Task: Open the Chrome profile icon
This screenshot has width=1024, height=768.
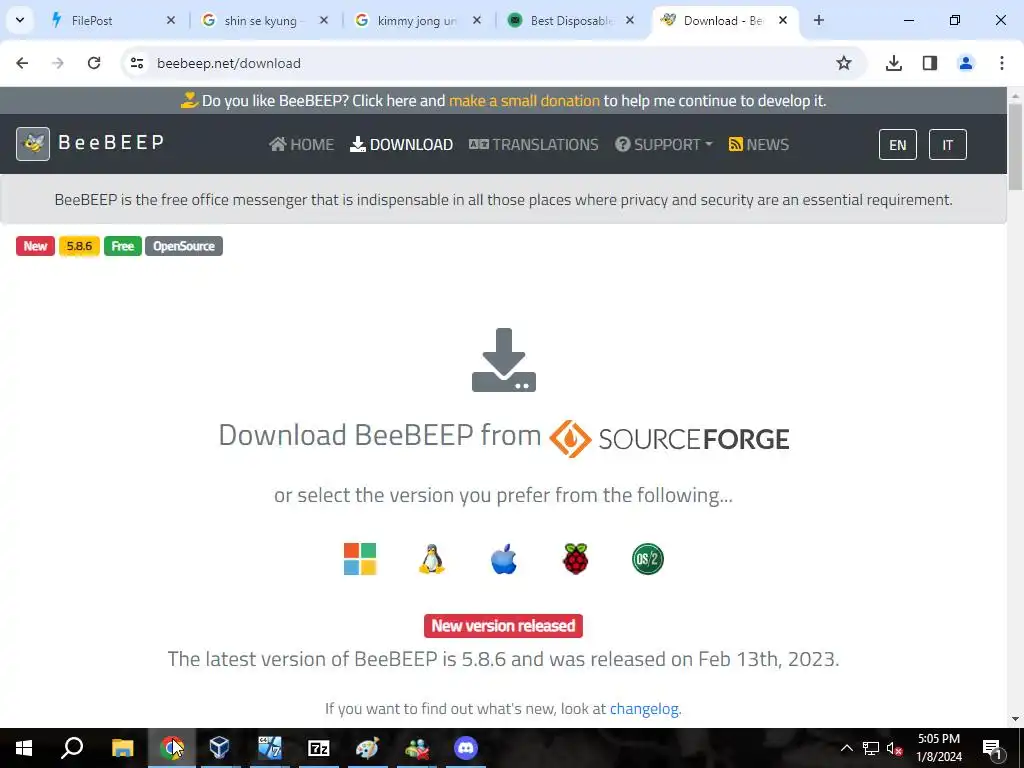Action: pyautogui.click(x=966, y=63)
